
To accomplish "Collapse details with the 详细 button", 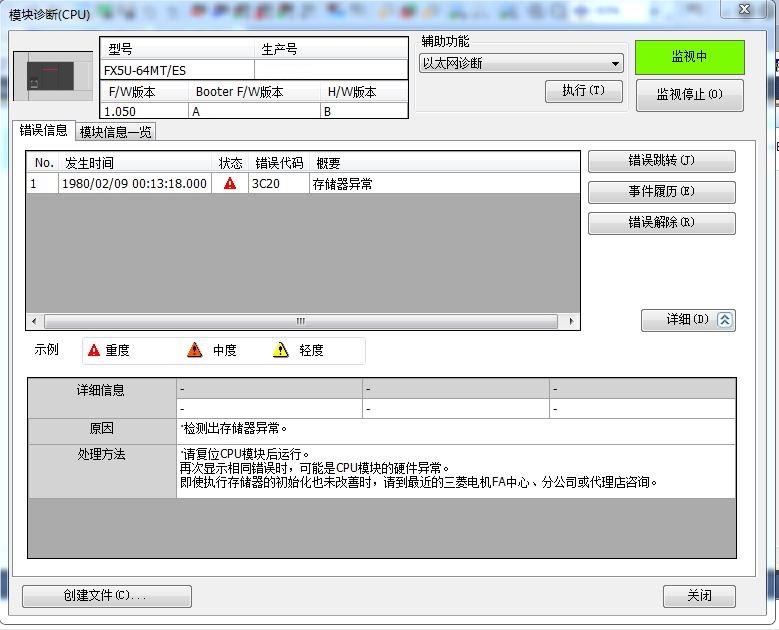I will (688, 320).
